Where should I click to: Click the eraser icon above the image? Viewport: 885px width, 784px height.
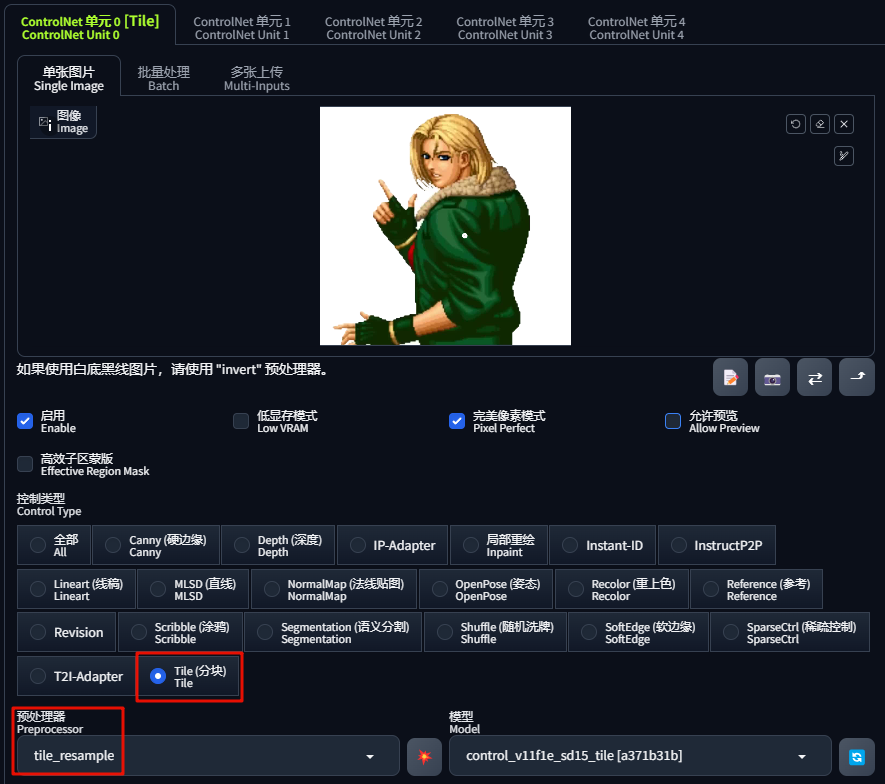820,124
